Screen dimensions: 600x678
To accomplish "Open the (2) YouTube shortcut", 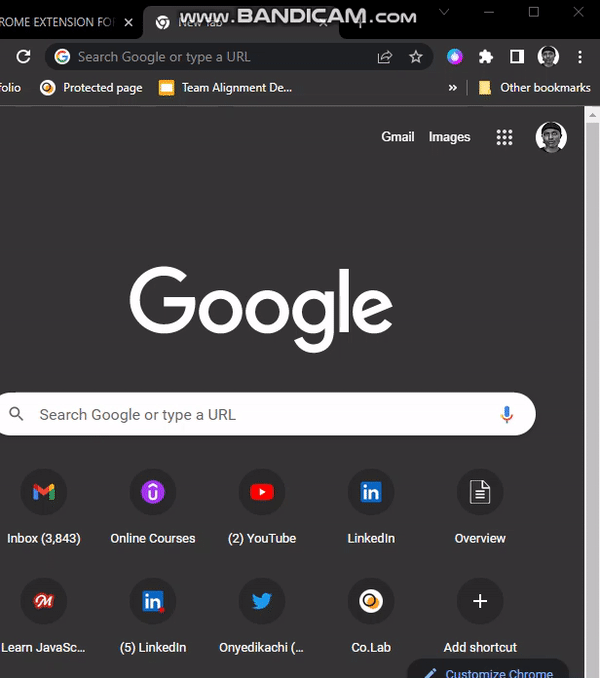I will point(262,508).
